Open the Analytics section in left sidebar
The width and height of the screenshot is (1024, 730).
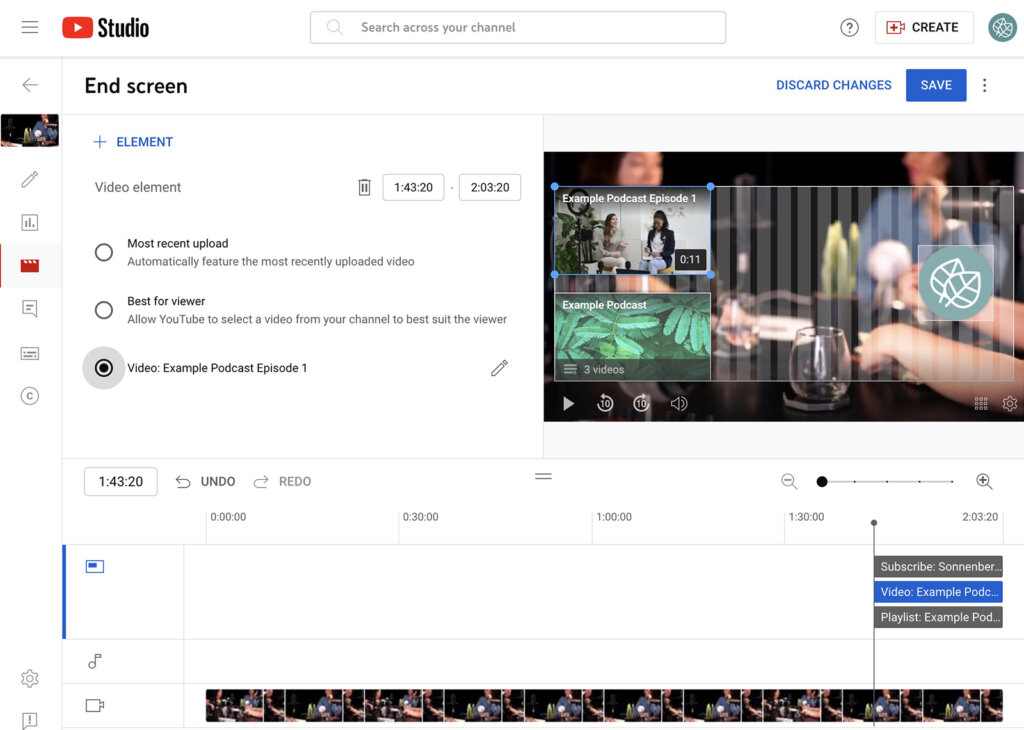click(x=29, y=222)
